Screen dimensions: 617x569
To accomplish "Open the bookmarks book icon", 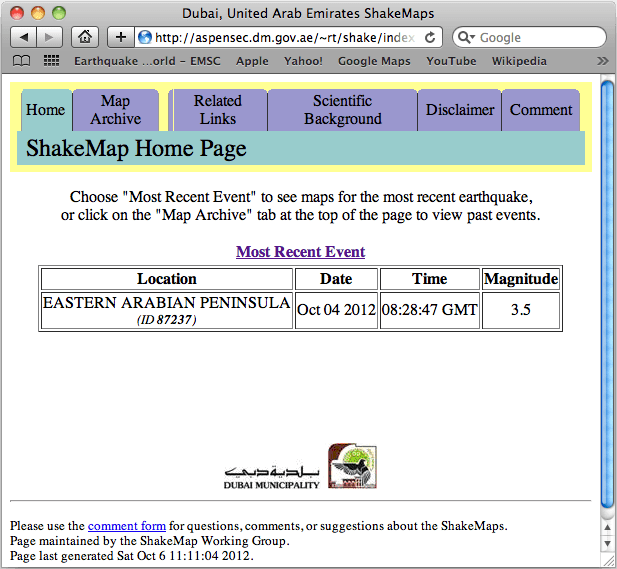I will pos(21,61).
